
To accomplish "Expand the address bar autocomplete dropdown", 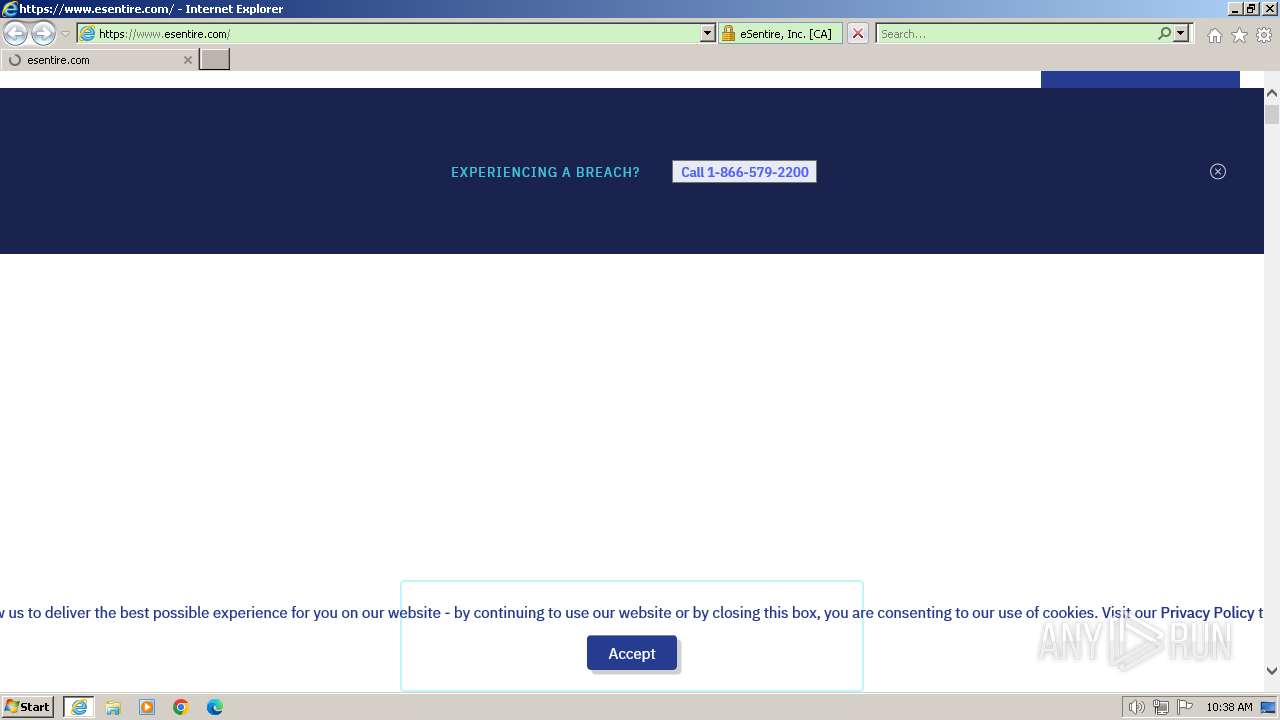I will (x=708, y=34).
